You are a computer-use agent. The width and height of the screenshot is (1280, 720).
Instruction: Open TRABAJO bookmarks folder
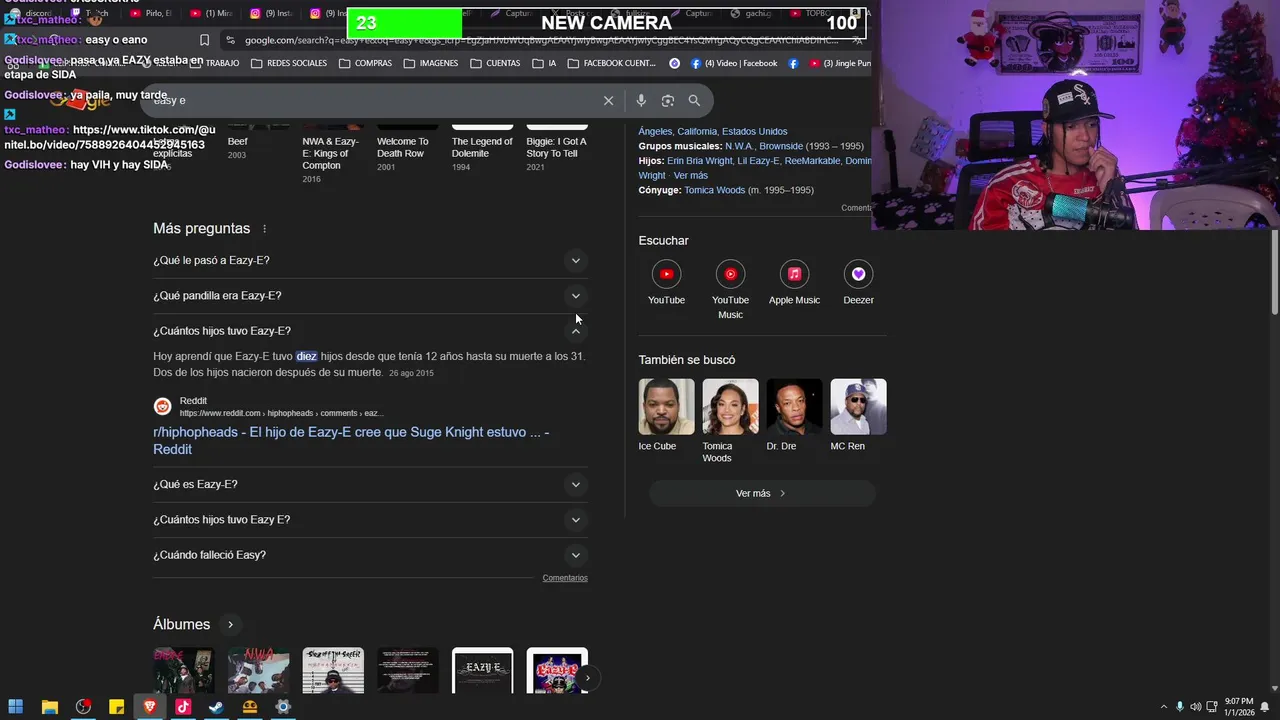coord(215,63)
